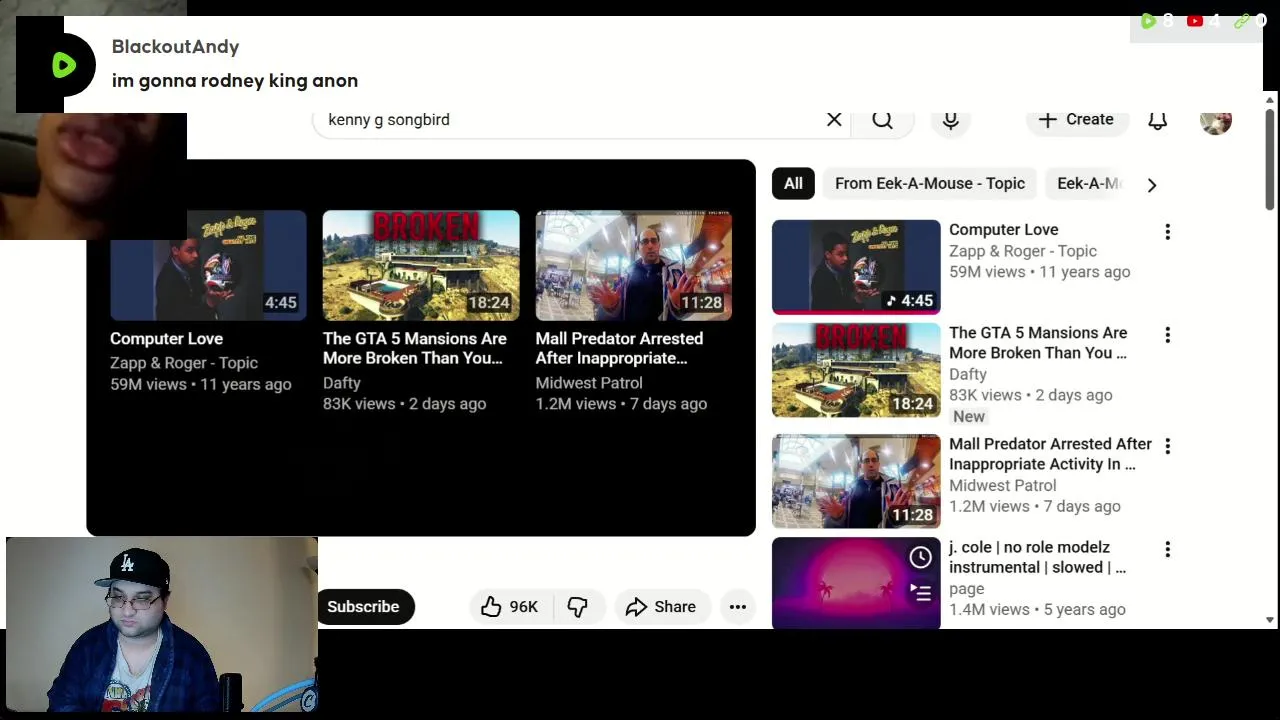
Task: Open more actions three-dot menu below video
Action: click(738, 607)
